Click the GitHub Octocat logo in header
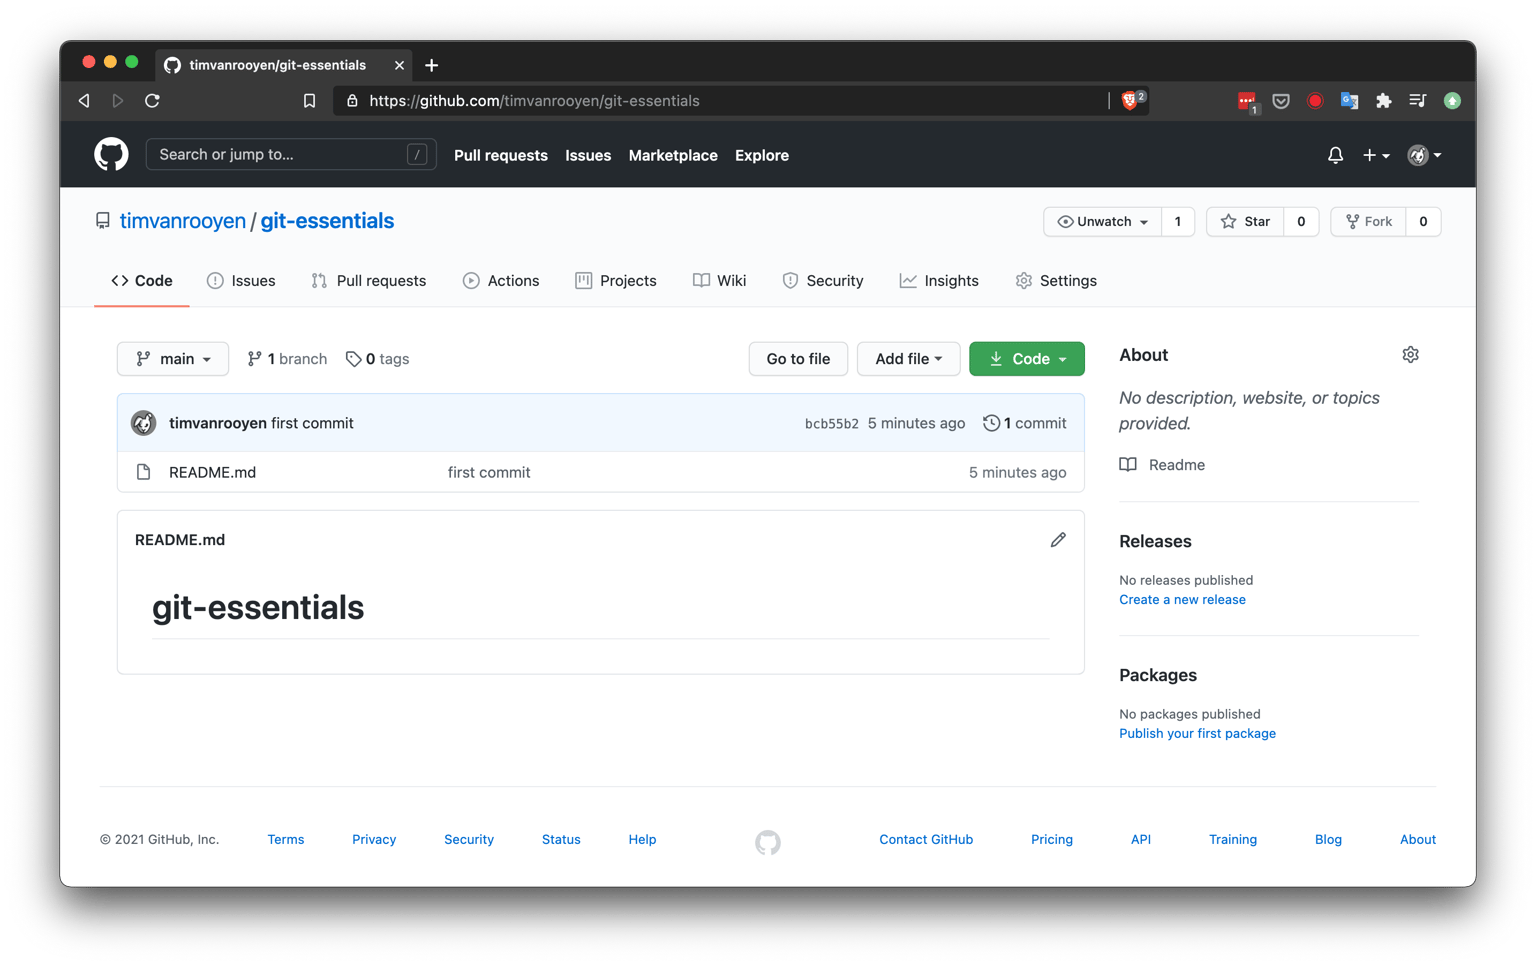 click(111, 154)
